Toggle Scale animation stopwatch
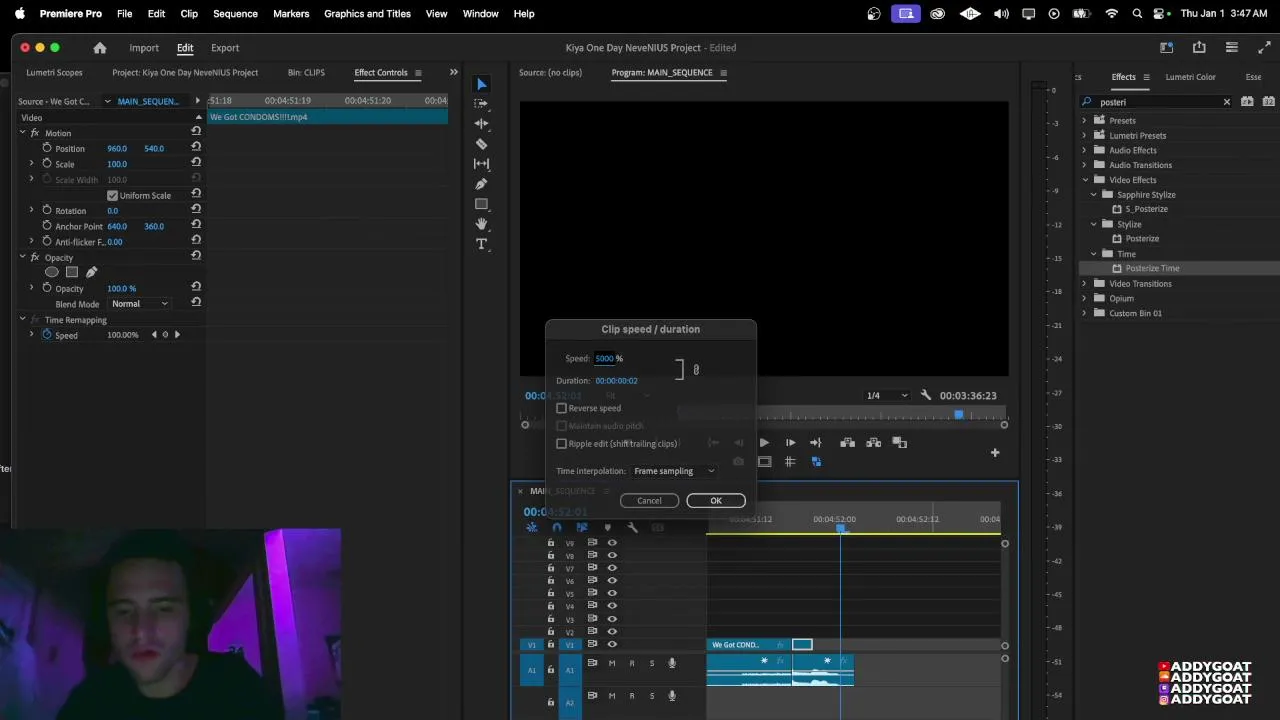 coord(46,163)
